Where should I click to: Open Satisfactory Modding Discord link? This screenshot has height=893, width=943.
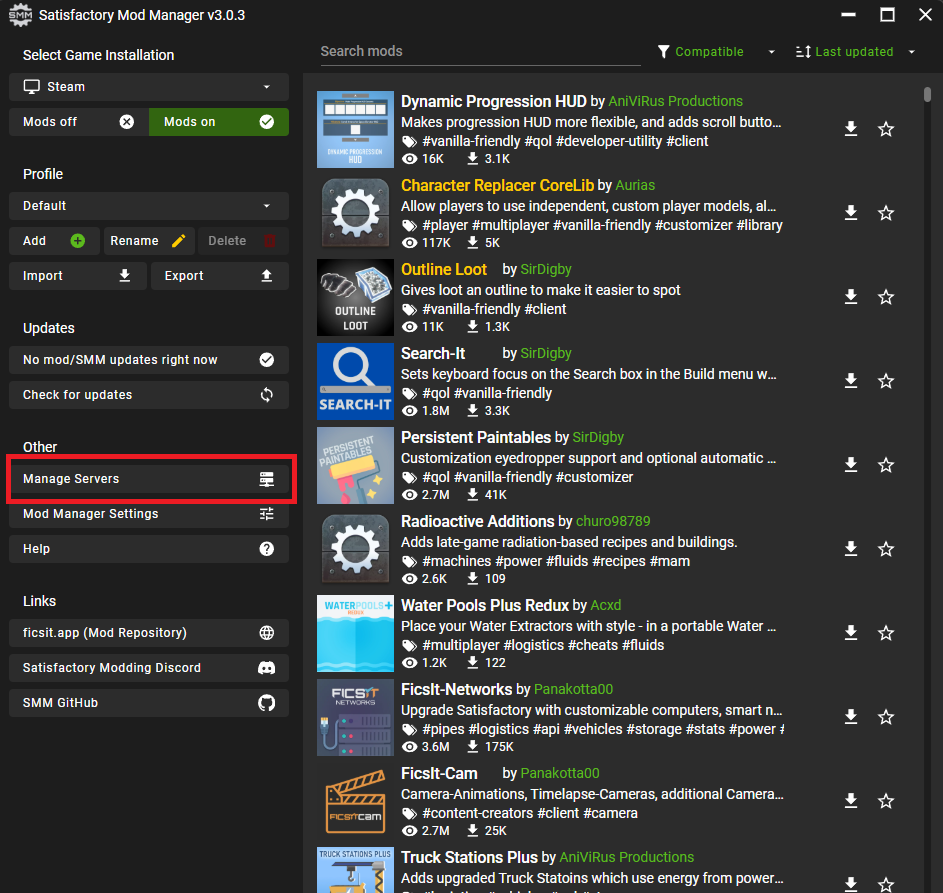149,668
